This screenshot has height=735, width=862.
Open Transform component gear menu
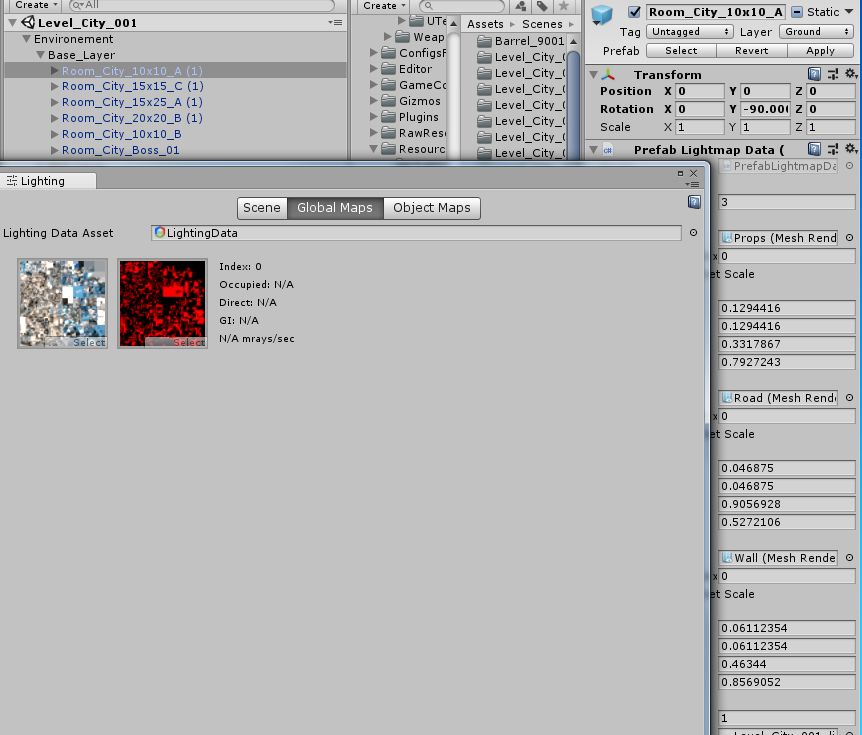pyautogui.click(x=850, y=74)
